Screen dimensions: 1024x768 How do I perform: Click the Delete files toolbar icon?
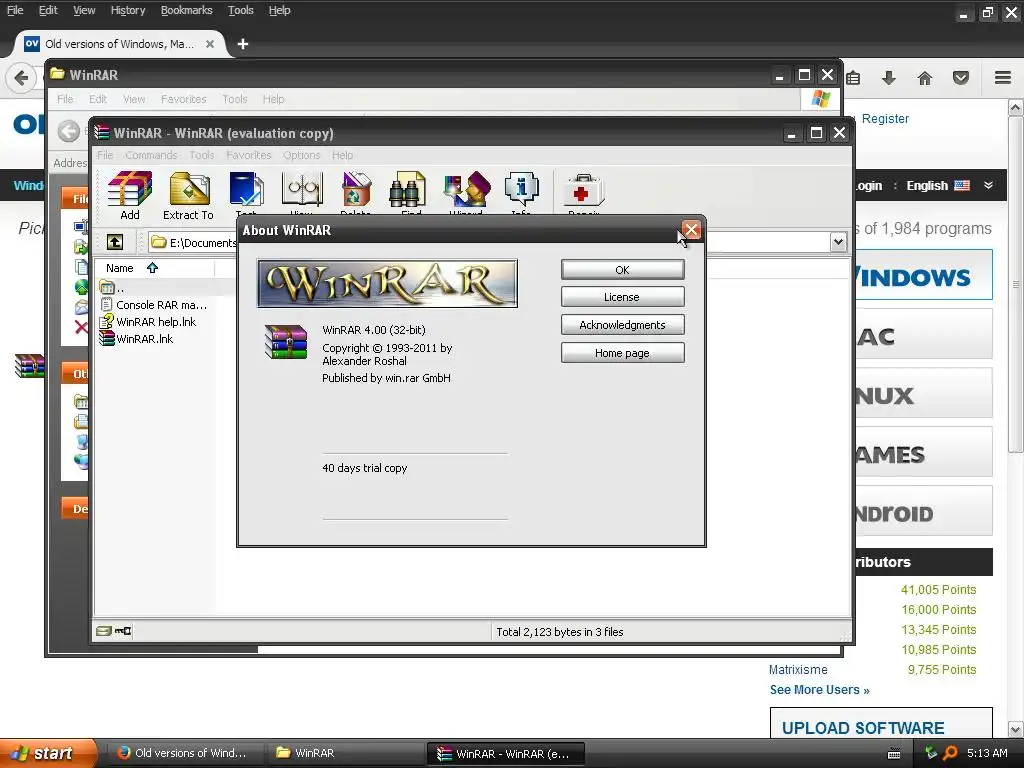pyautogui.click(x=356, y=189)
